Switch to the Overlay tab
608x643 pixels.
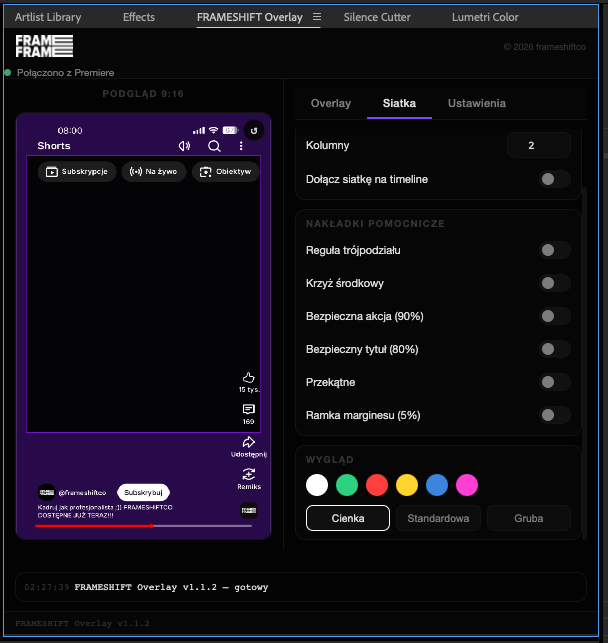[x=331, y=103]
